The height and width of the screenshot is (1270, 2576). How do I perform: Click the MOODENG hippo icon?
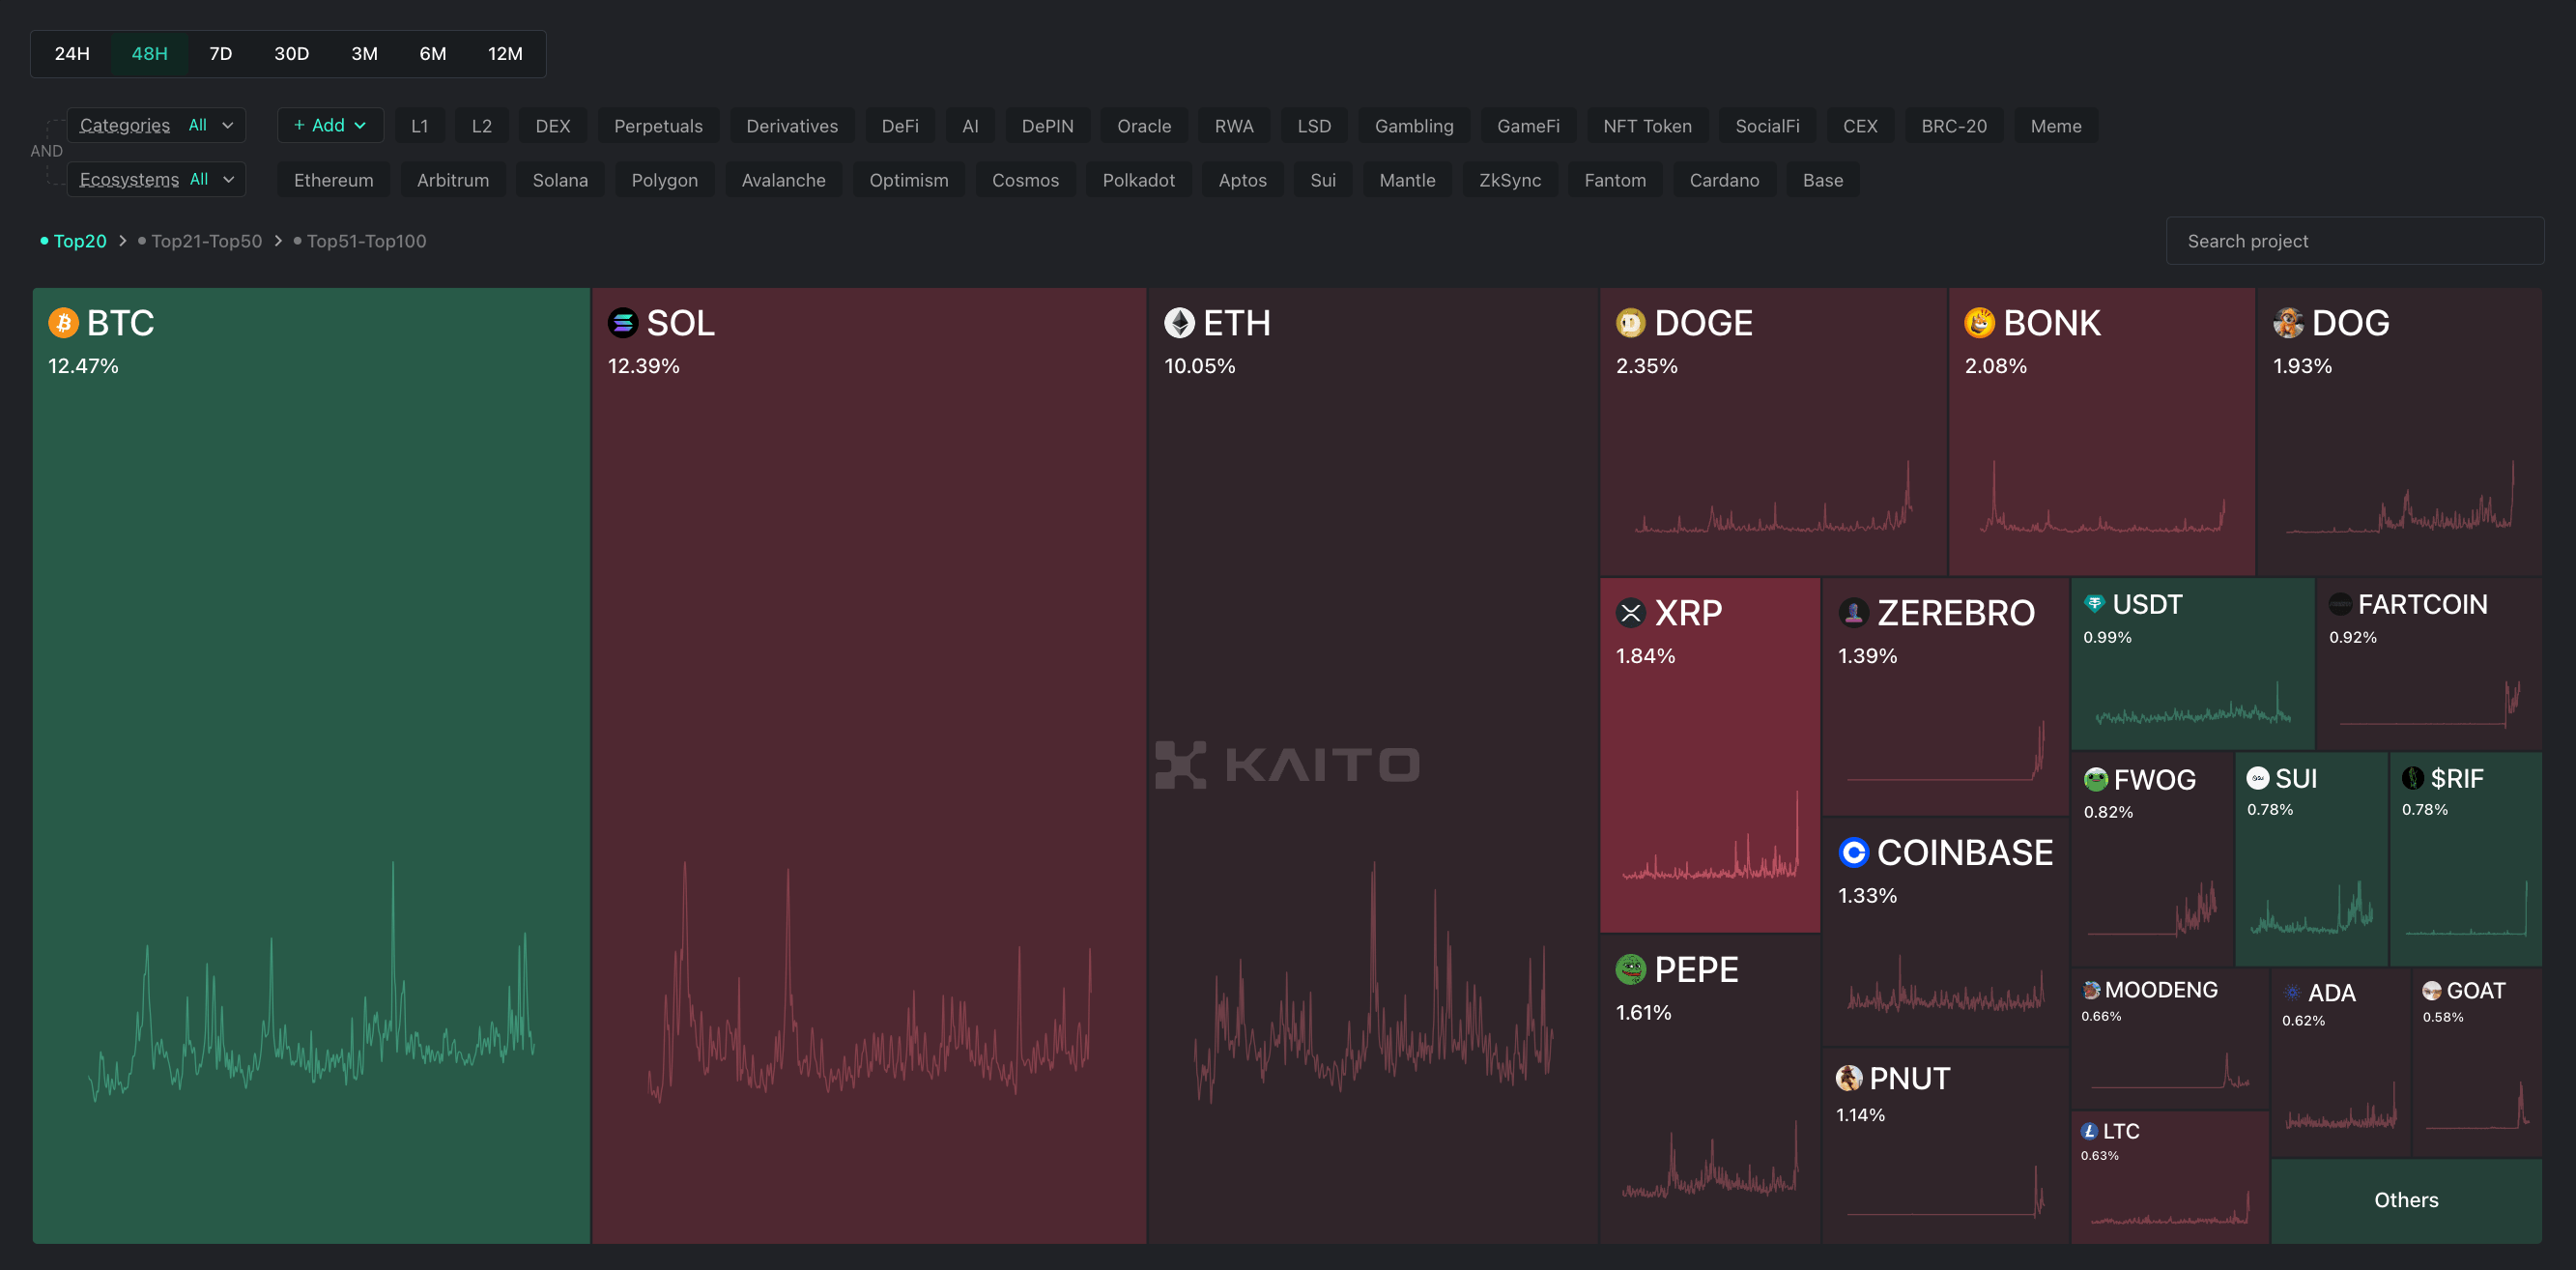2091,990
